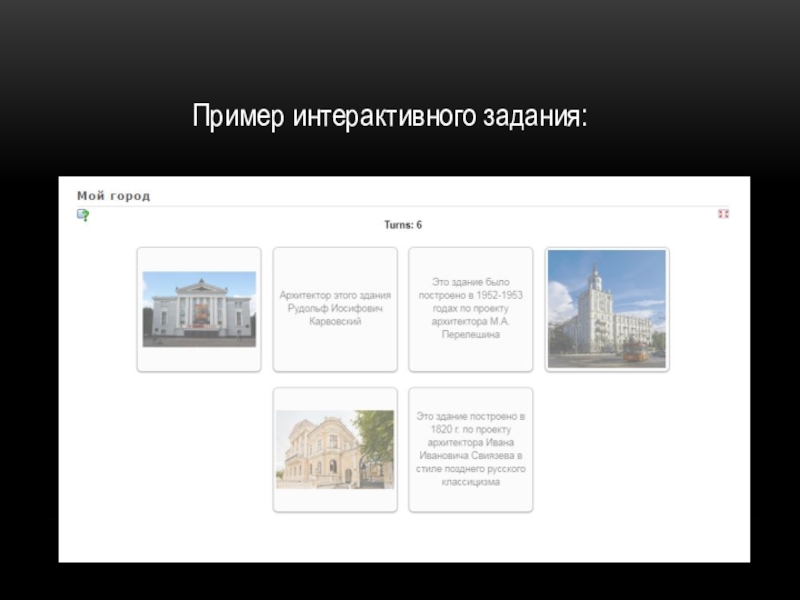Click the help question-mark icon

83,215
